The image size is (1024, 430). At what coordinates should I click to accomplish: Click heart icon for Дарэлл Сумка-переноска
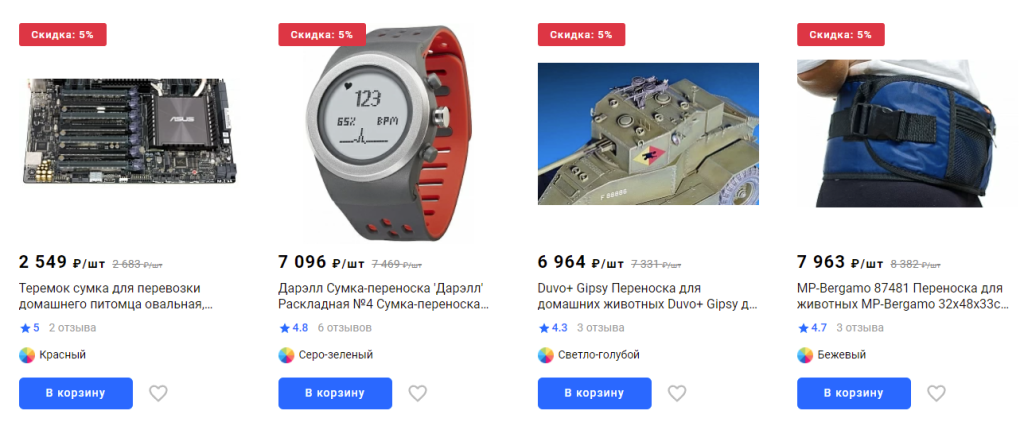coord(417,393)
